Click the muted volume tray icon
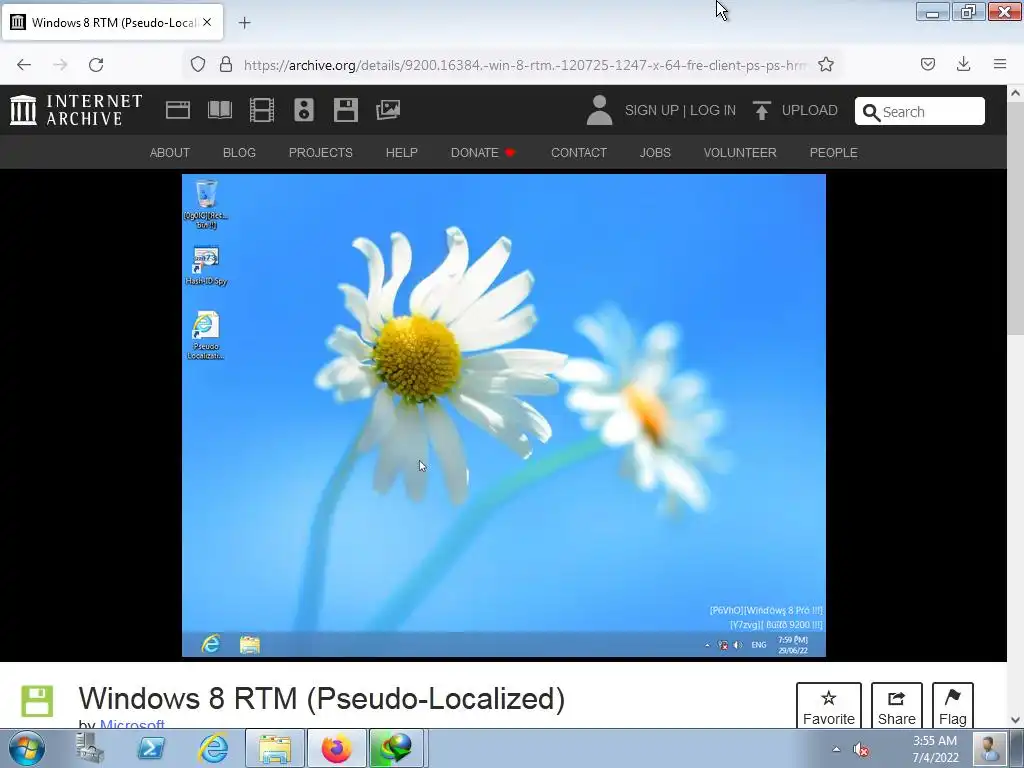Image resolution: width=1024 pixels, height=768 pixels. point(861,750)
